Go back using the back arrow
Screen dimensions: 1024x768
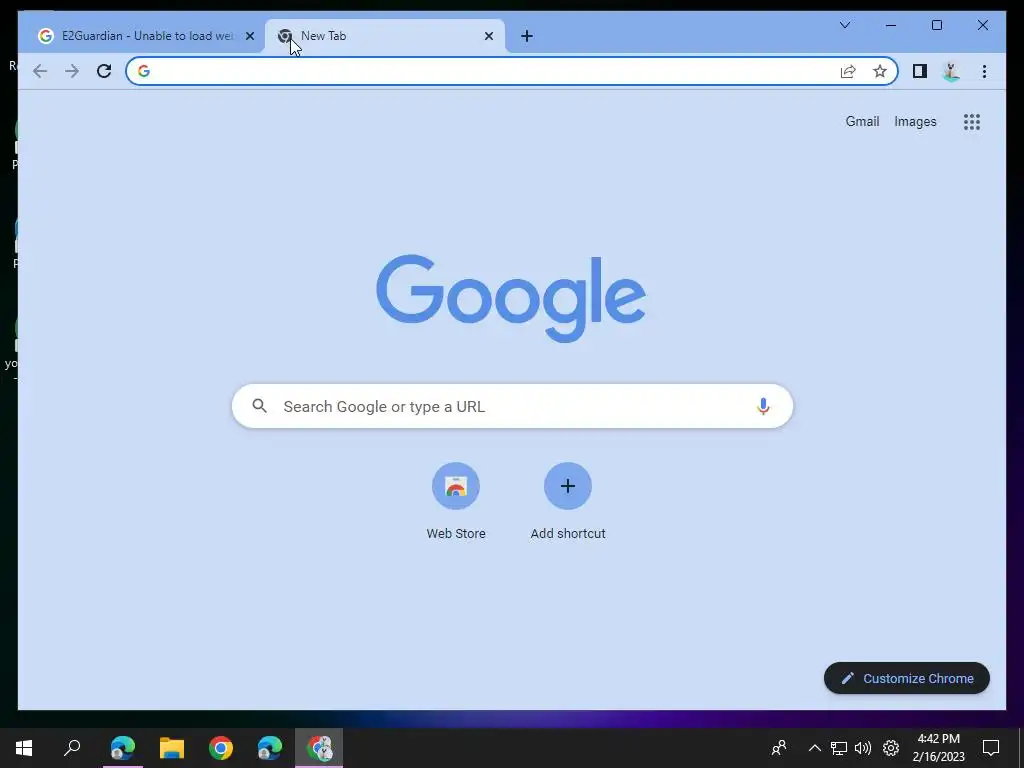point(40,71)
